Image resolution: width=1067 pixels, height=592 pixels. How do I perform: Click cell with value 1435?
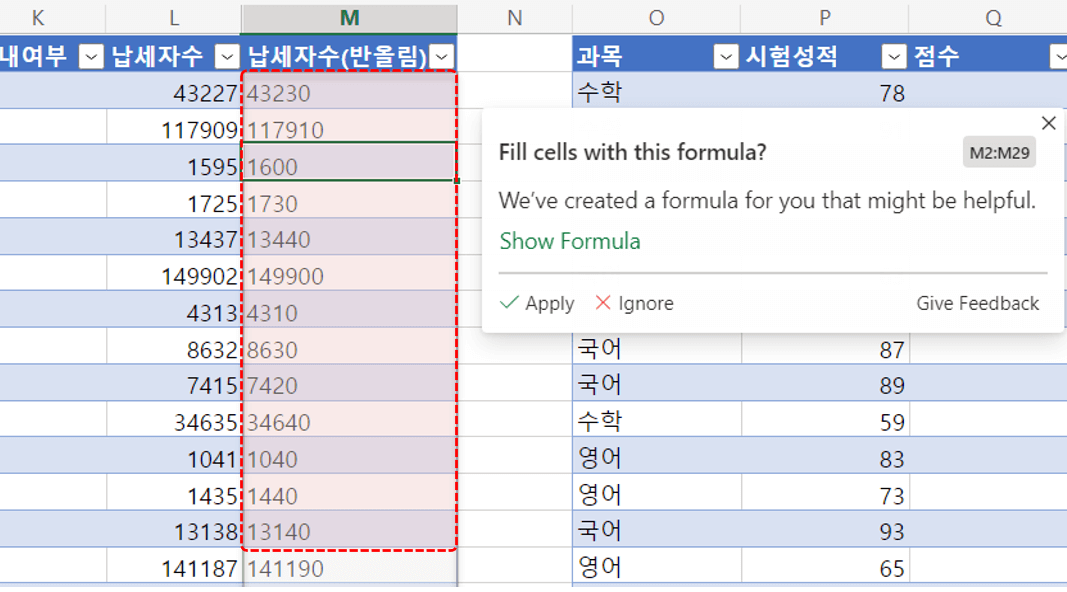coord(174,493)
